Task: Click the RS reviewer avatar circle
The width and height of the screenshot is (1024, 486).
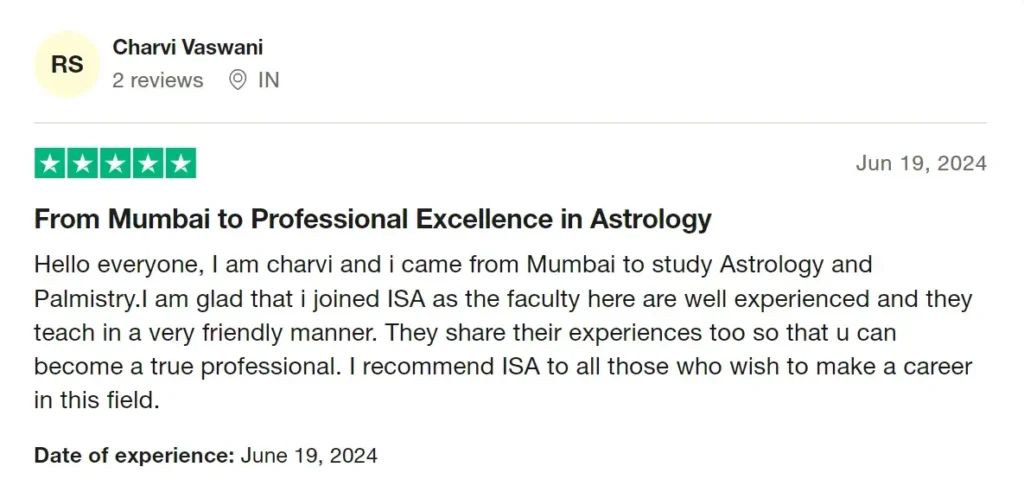Action: tap(67, 64)
